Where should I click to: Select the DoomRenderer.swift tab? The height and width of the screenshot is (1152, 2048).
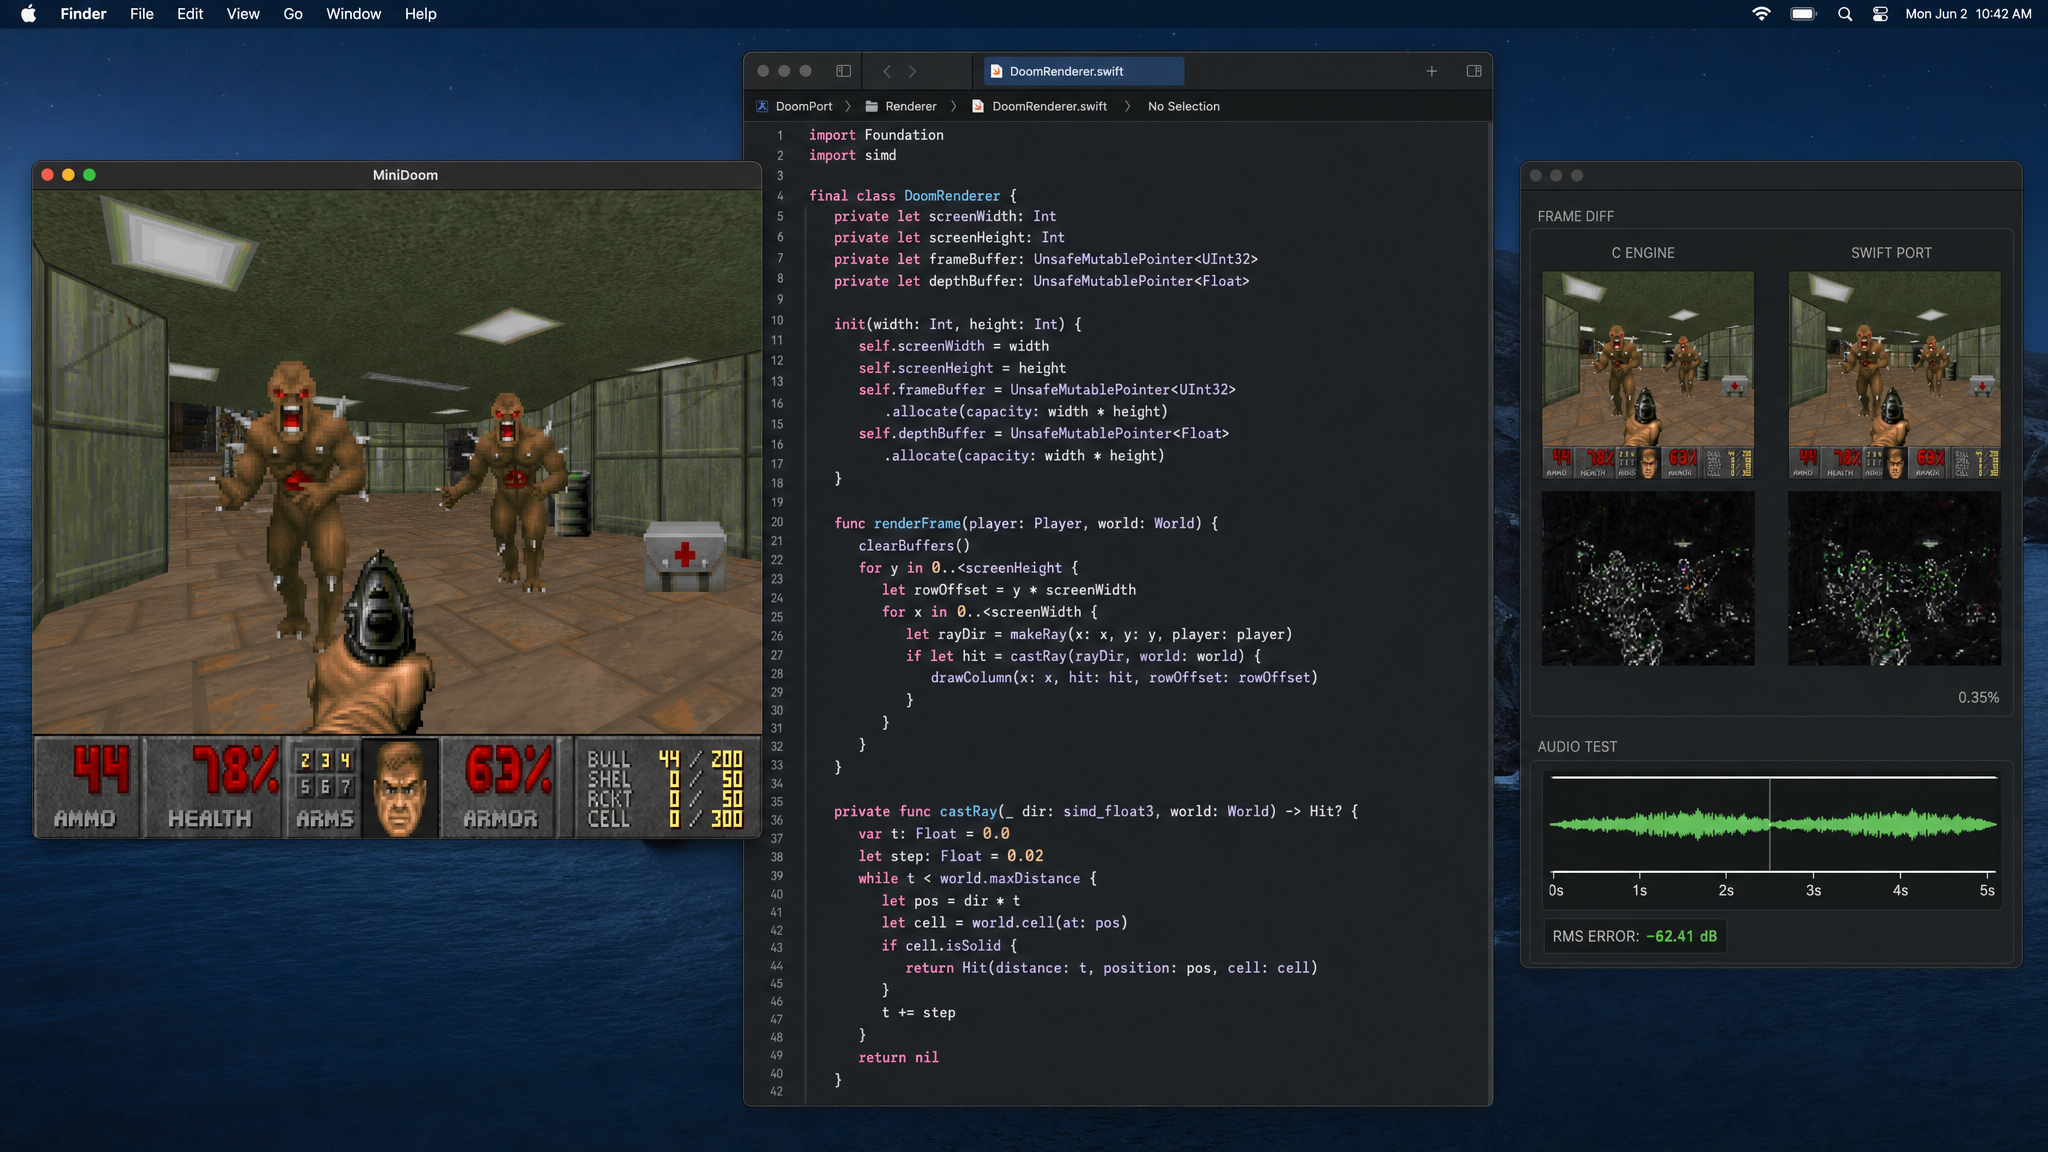tap(1084, 71)
